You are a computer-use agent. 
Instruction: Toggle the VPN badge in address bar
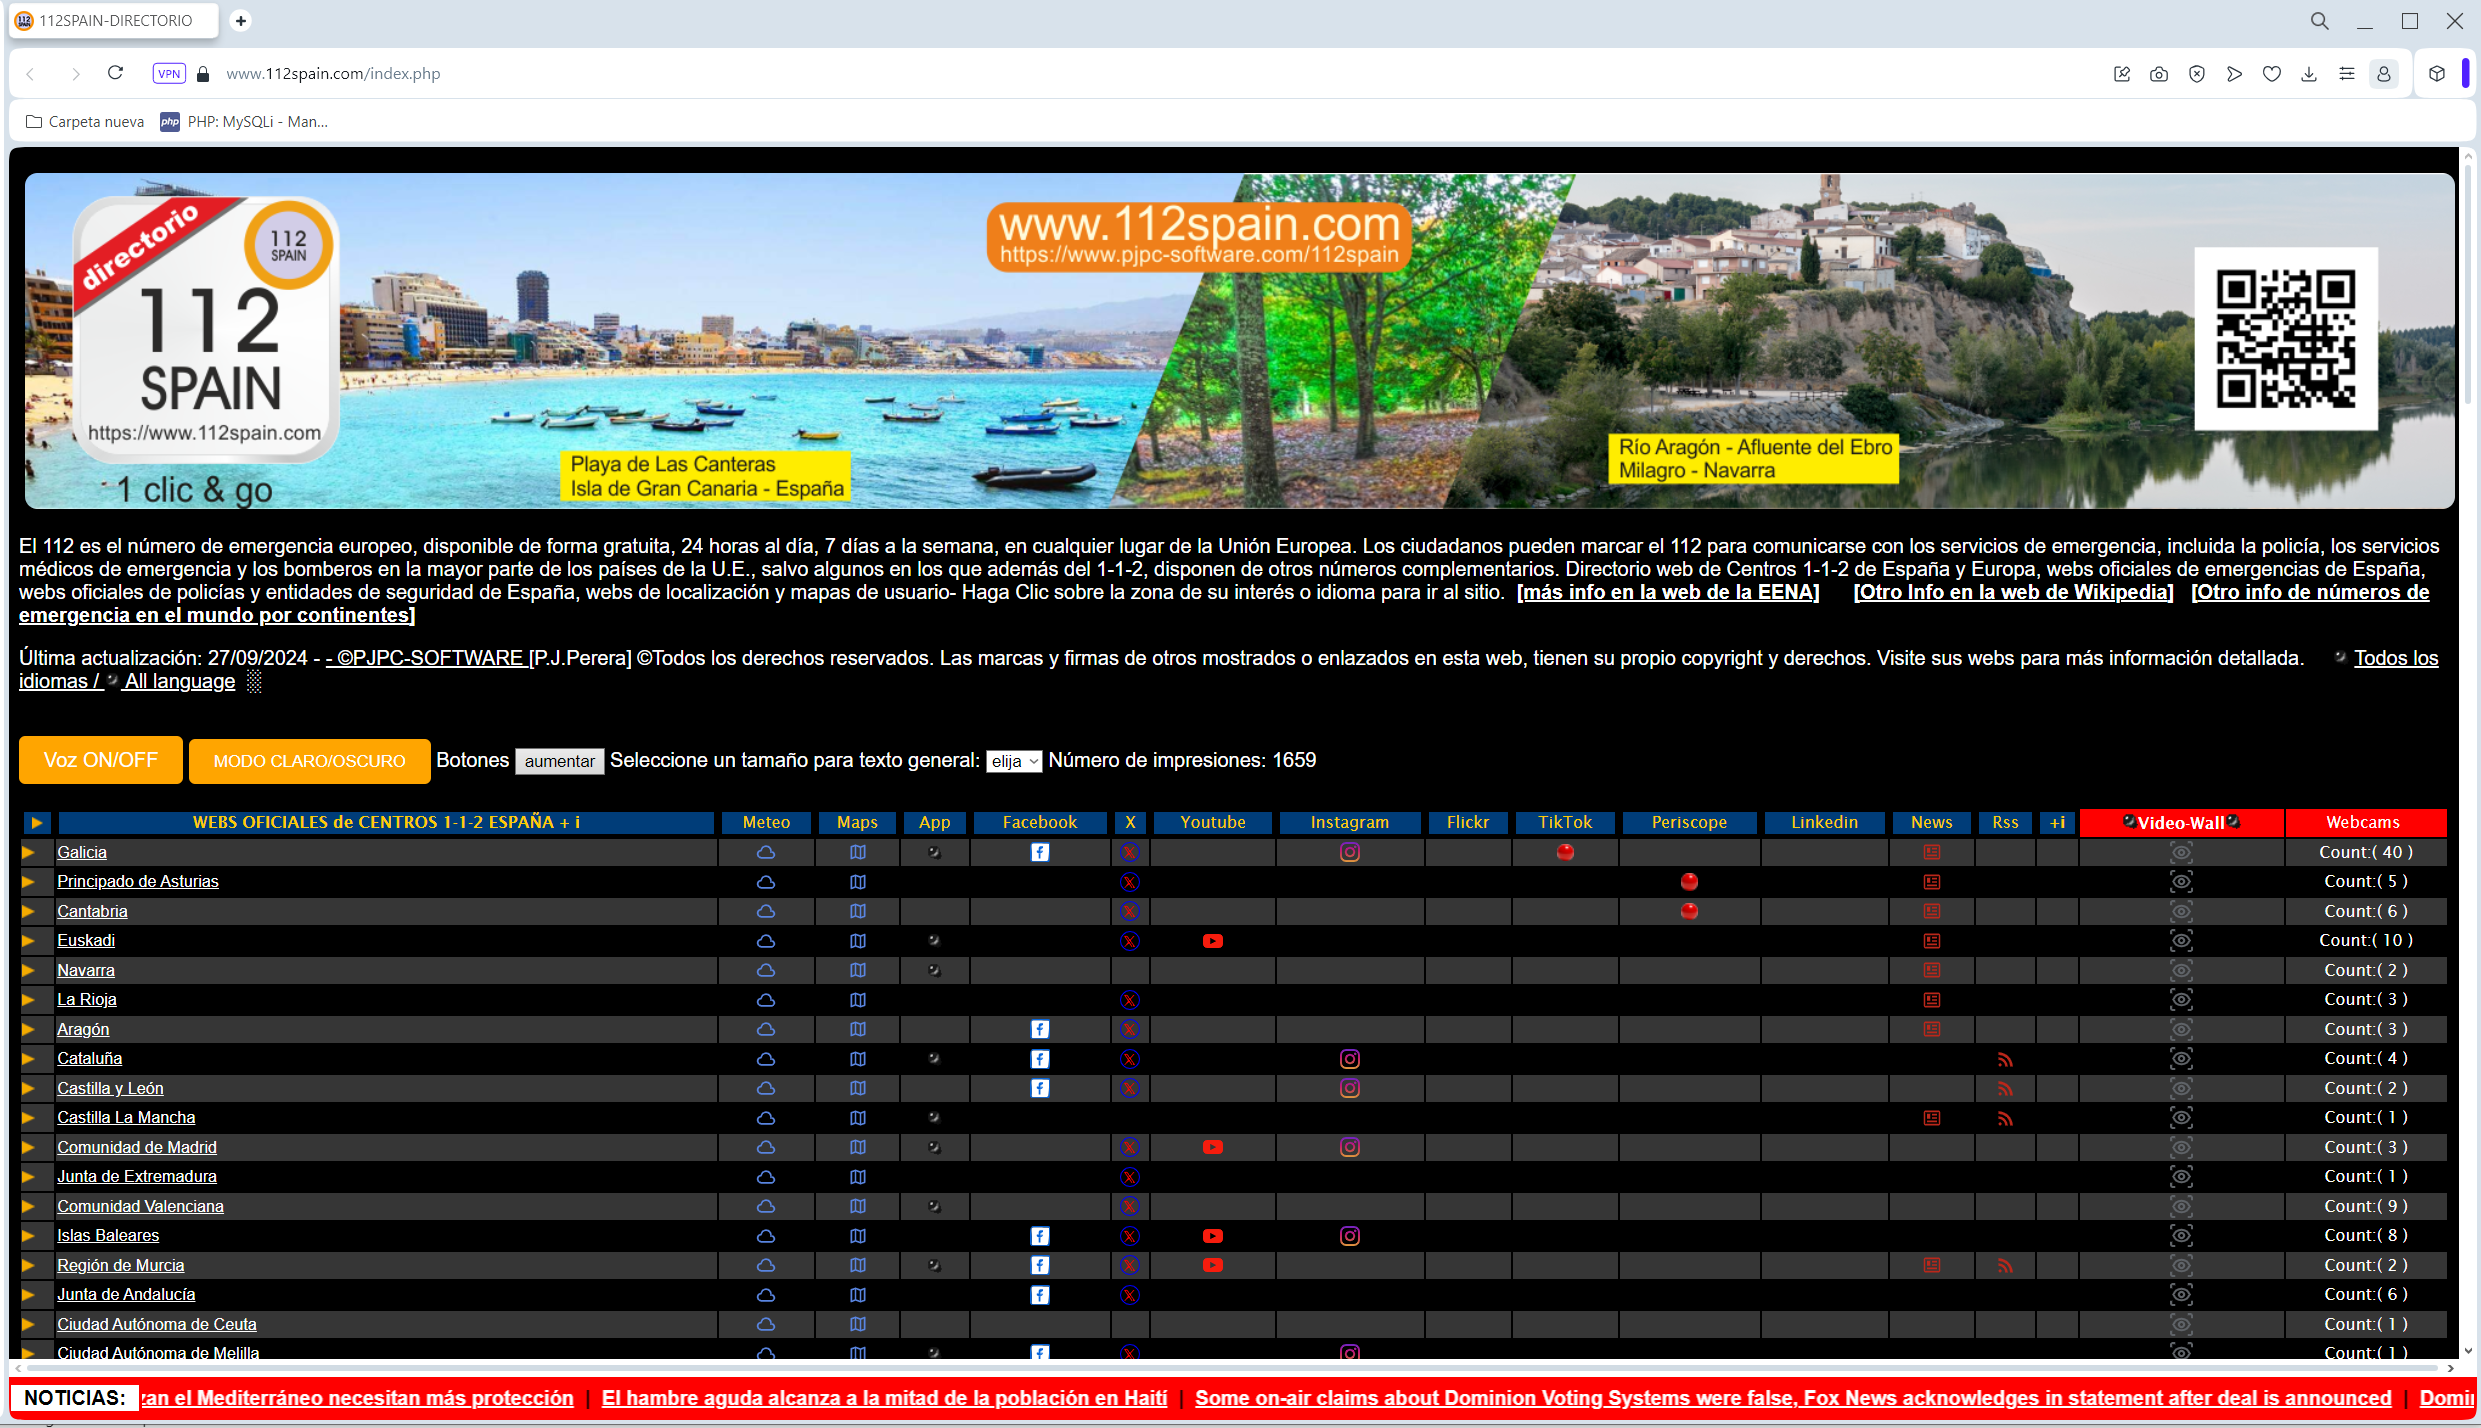tap(169, 74)
